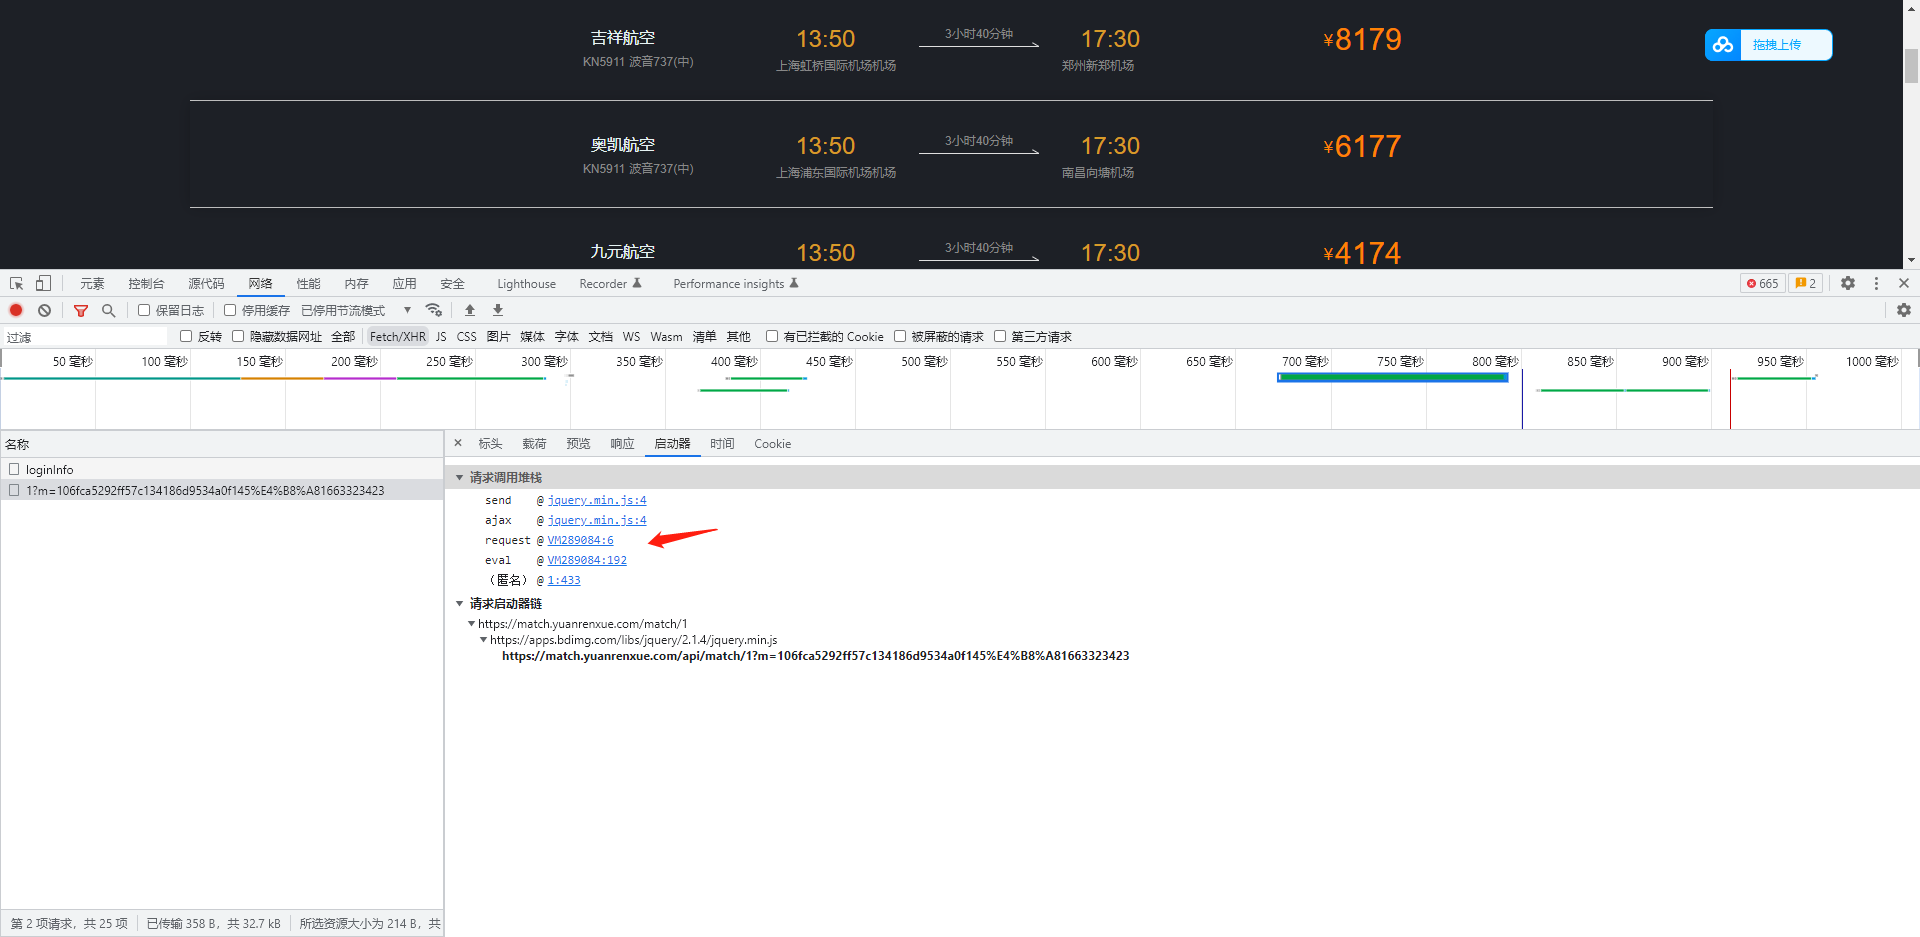This screenshot has width=1920, height=937.
Task: Open the 响应 details tab
Action: [622, 444]
